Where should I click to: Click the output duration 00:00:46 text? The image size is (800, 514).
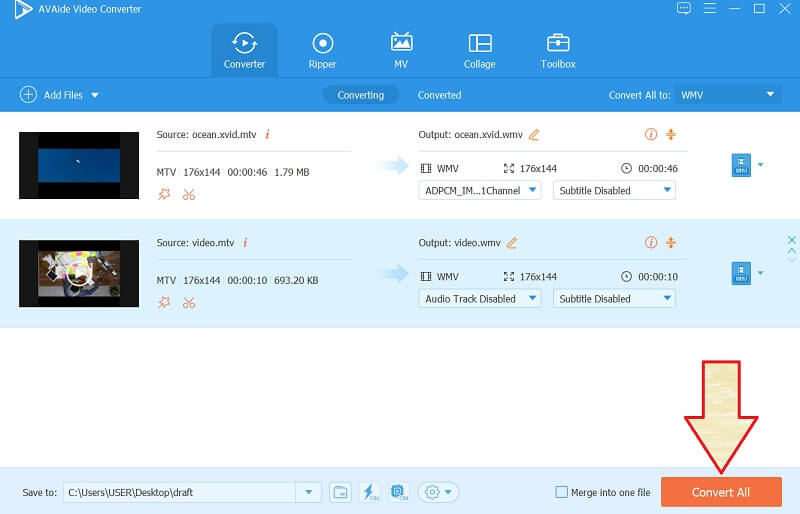(x=658, y=168)
